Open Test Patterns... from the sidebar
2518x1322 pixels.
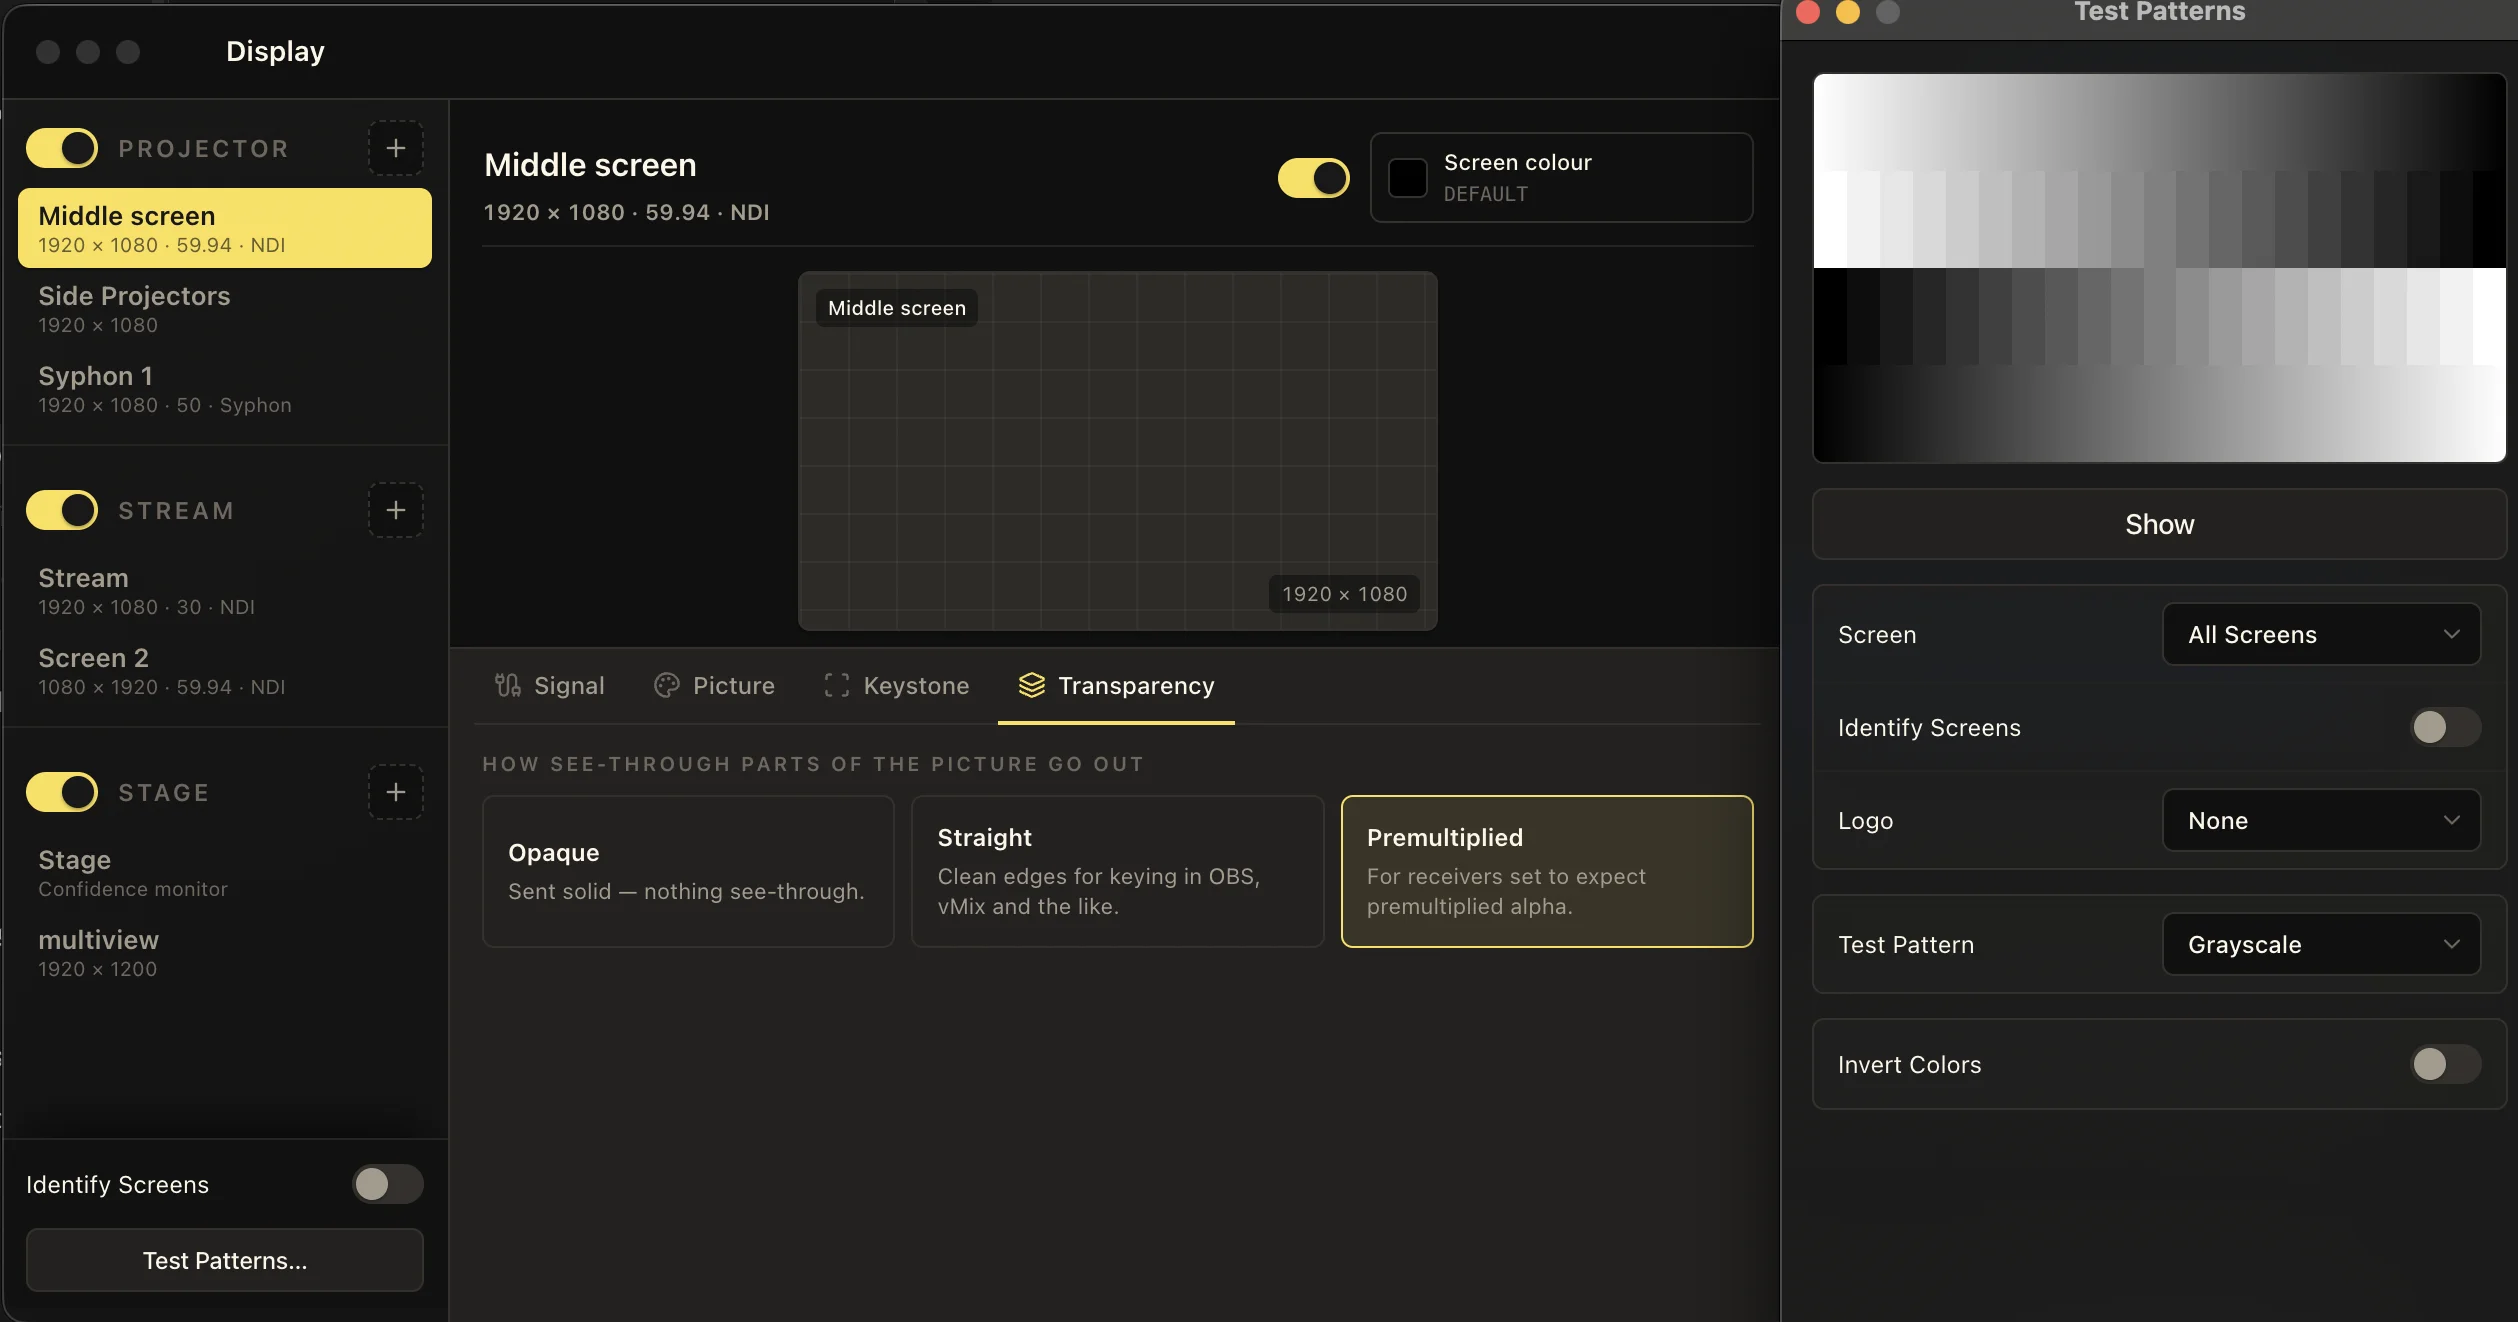click(225, 1260)
